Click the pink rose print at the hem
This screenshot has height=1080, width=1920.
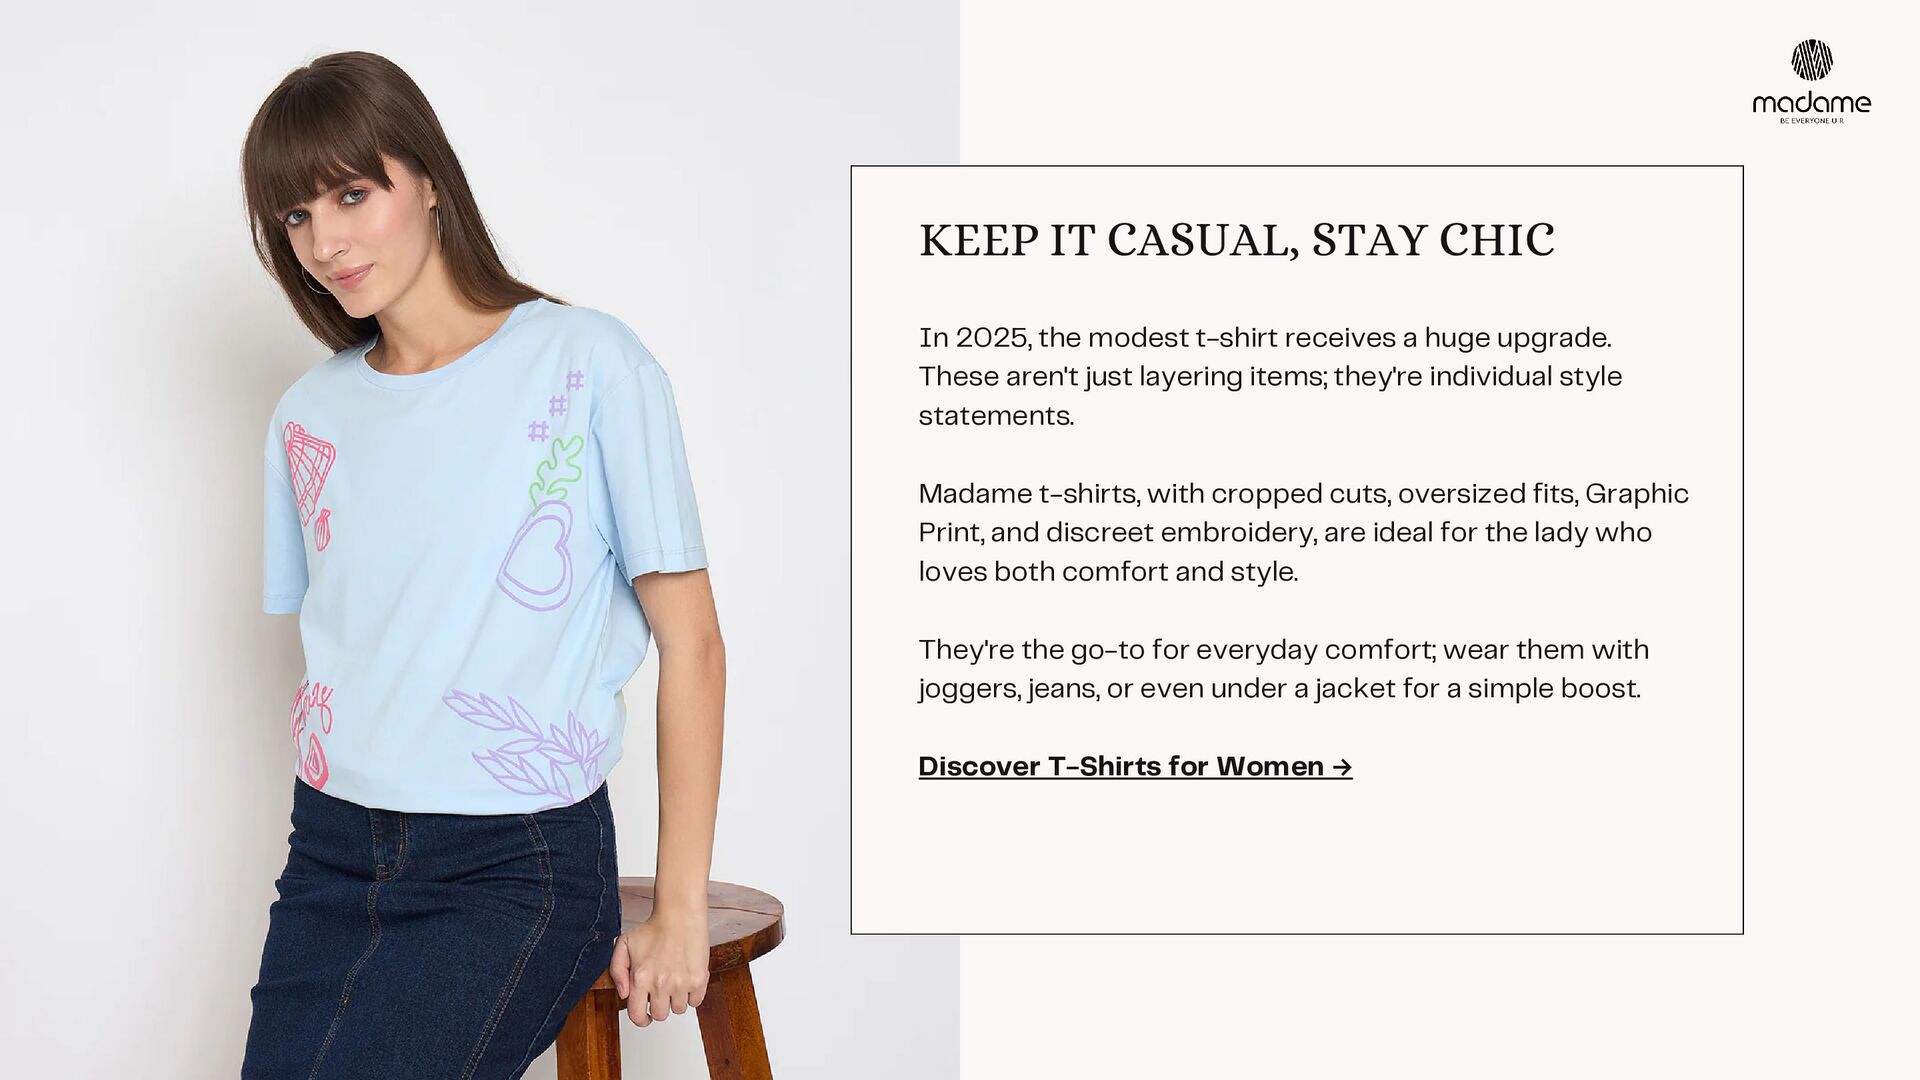click(312, 733)
